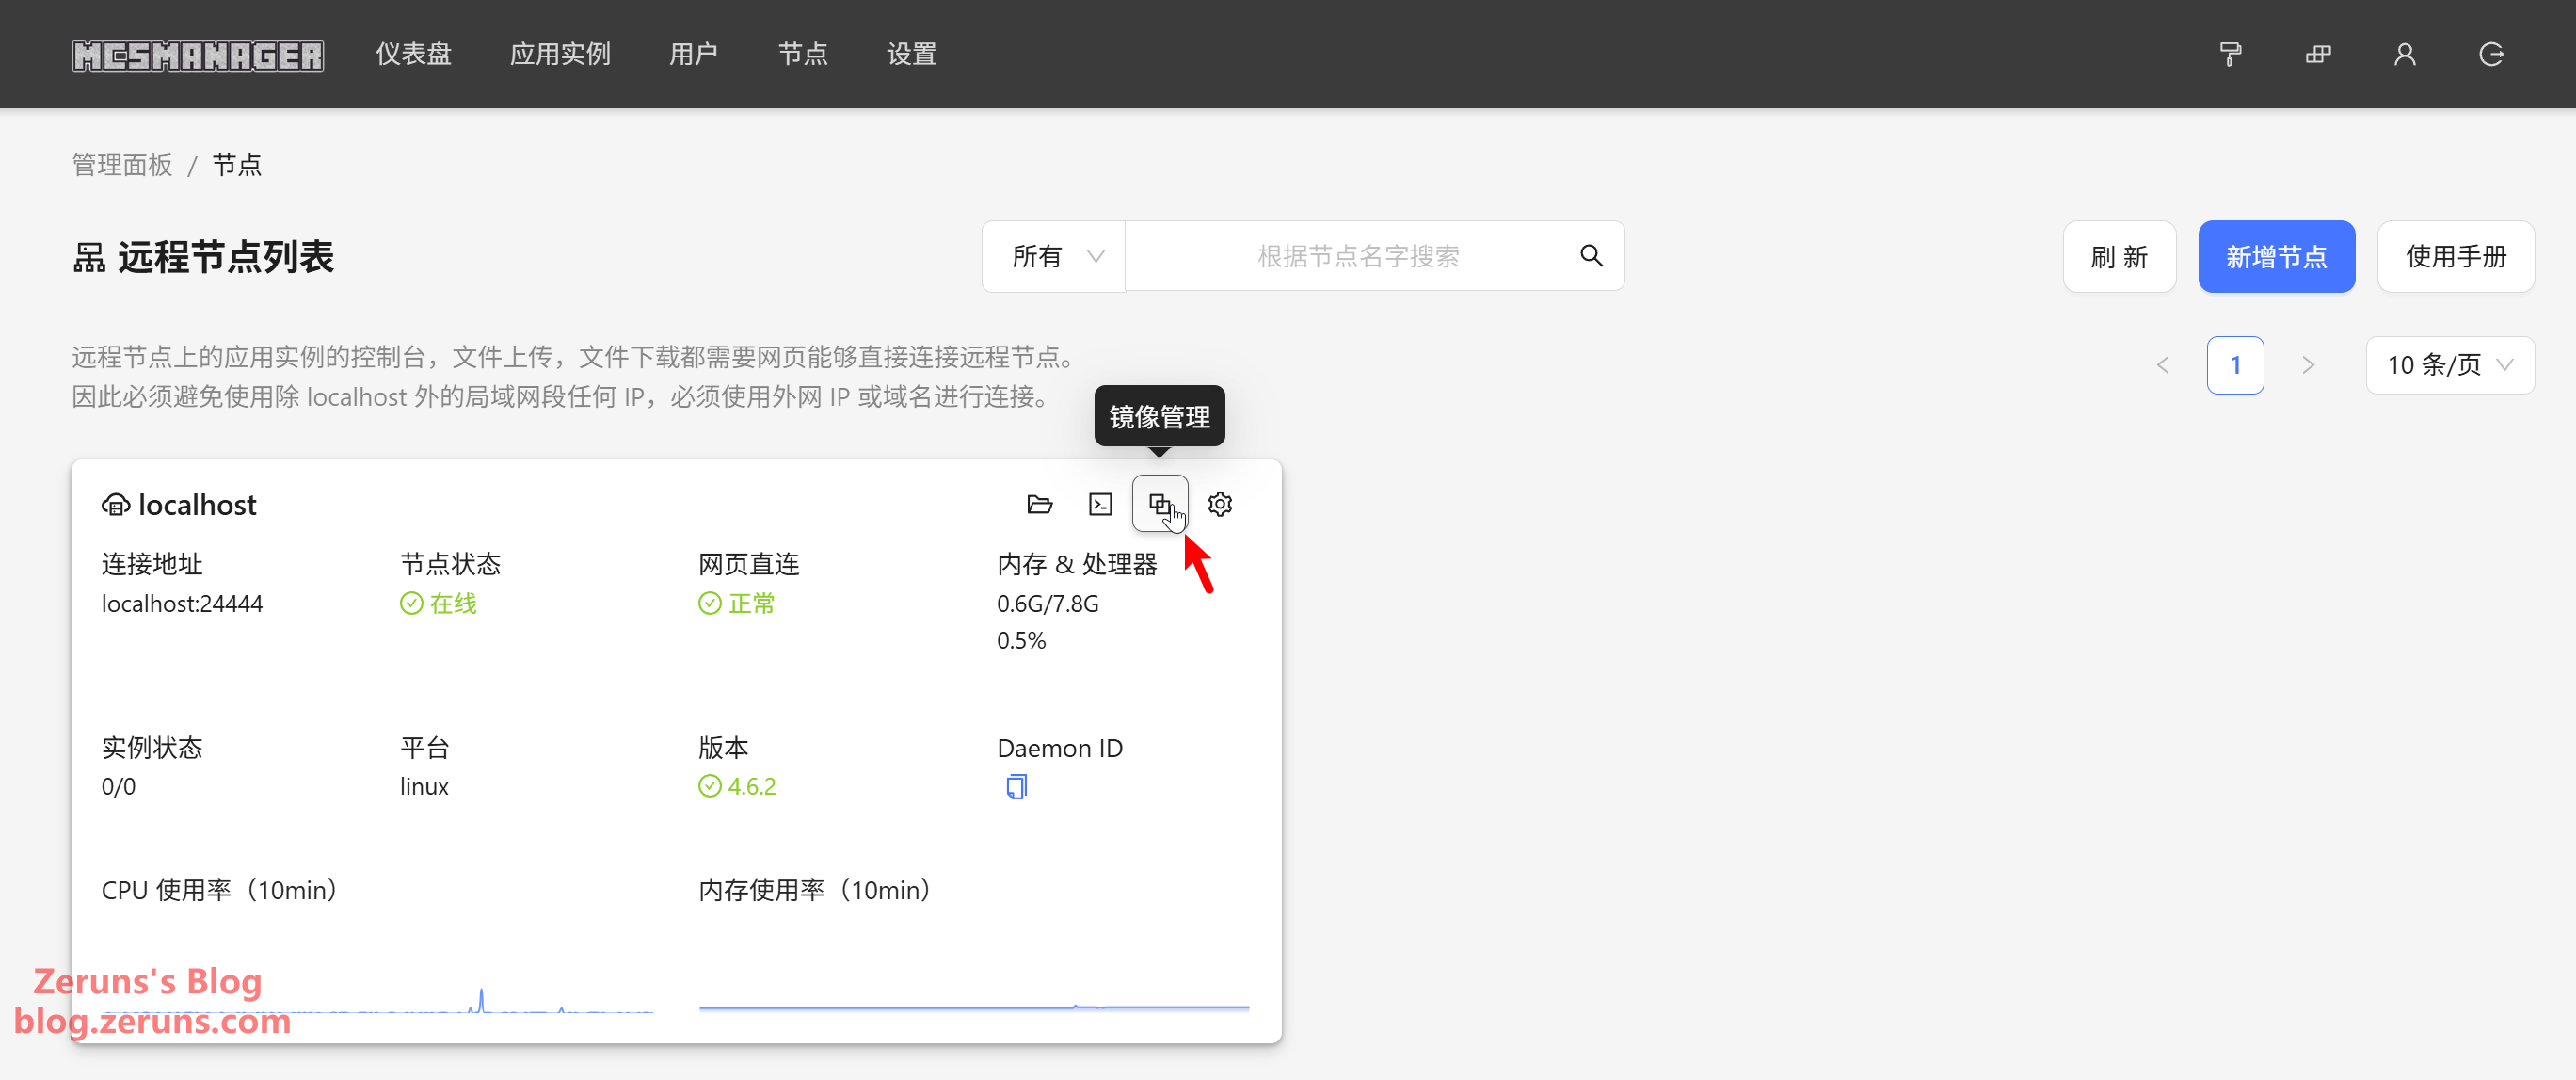Click the 新增节点 button

coord(2276,257)
